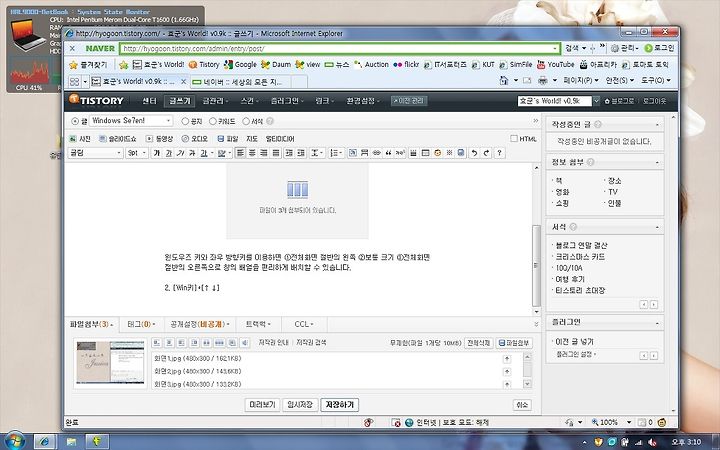Switch to the 네이버 browser tab
The image size is (720, 450).
coord(238,82)
